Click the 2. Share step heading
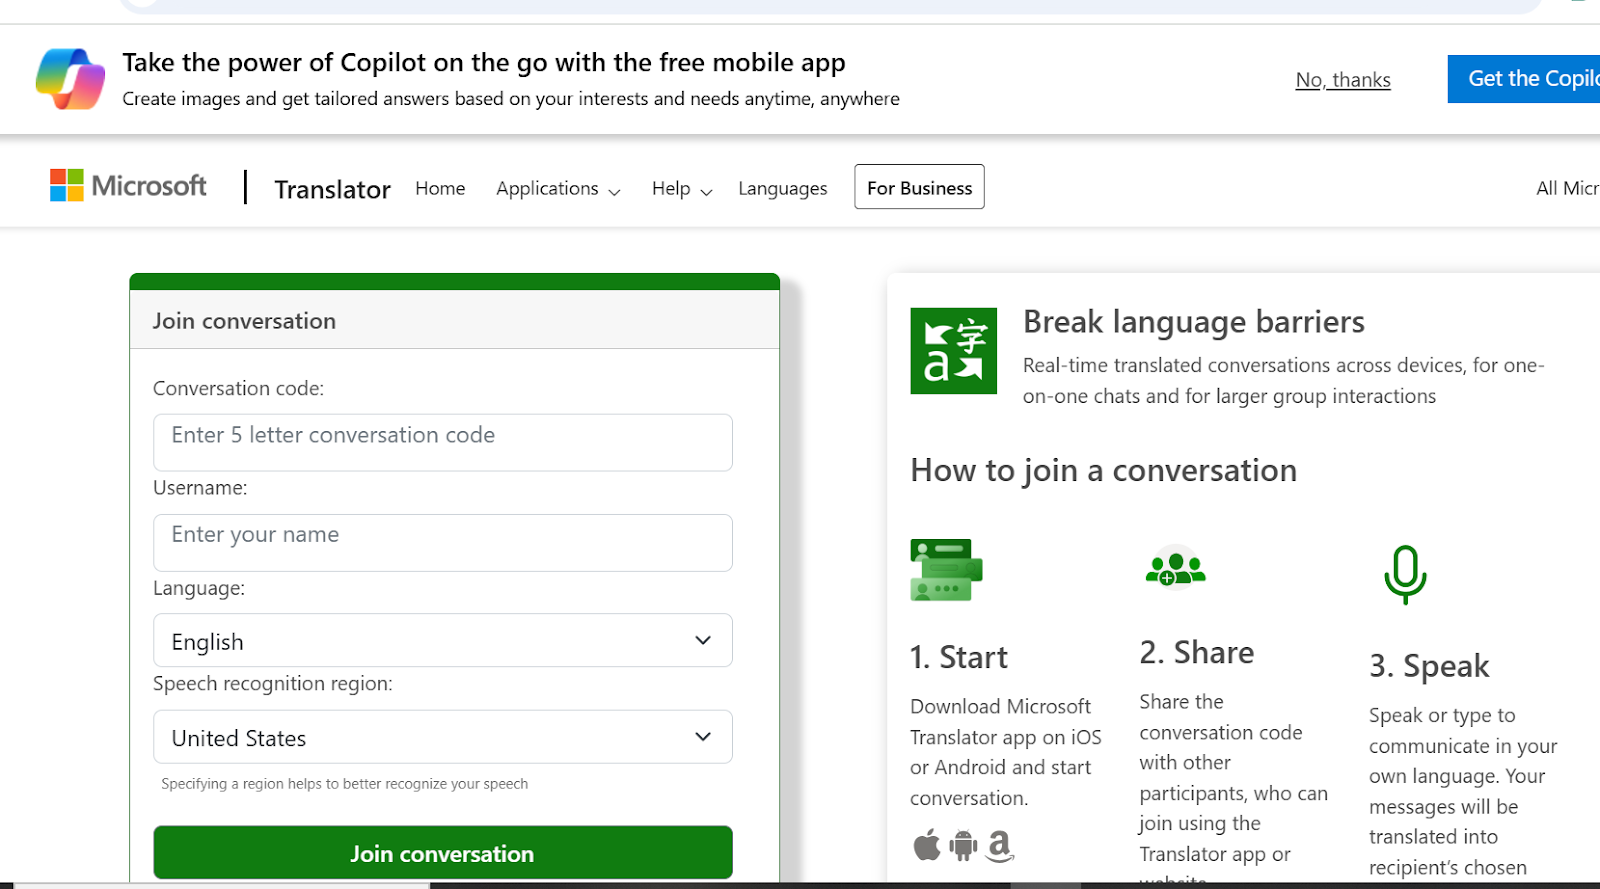The image size is (1600, 889). pyautogui.click(x=1197, y=652)
